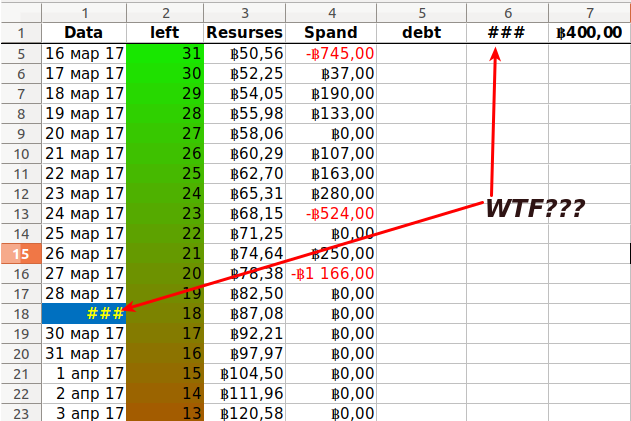The width and height of the screenshot is (631, 421).
Task: Click the ฿107,00 spend cell
Action: [331, 153]
